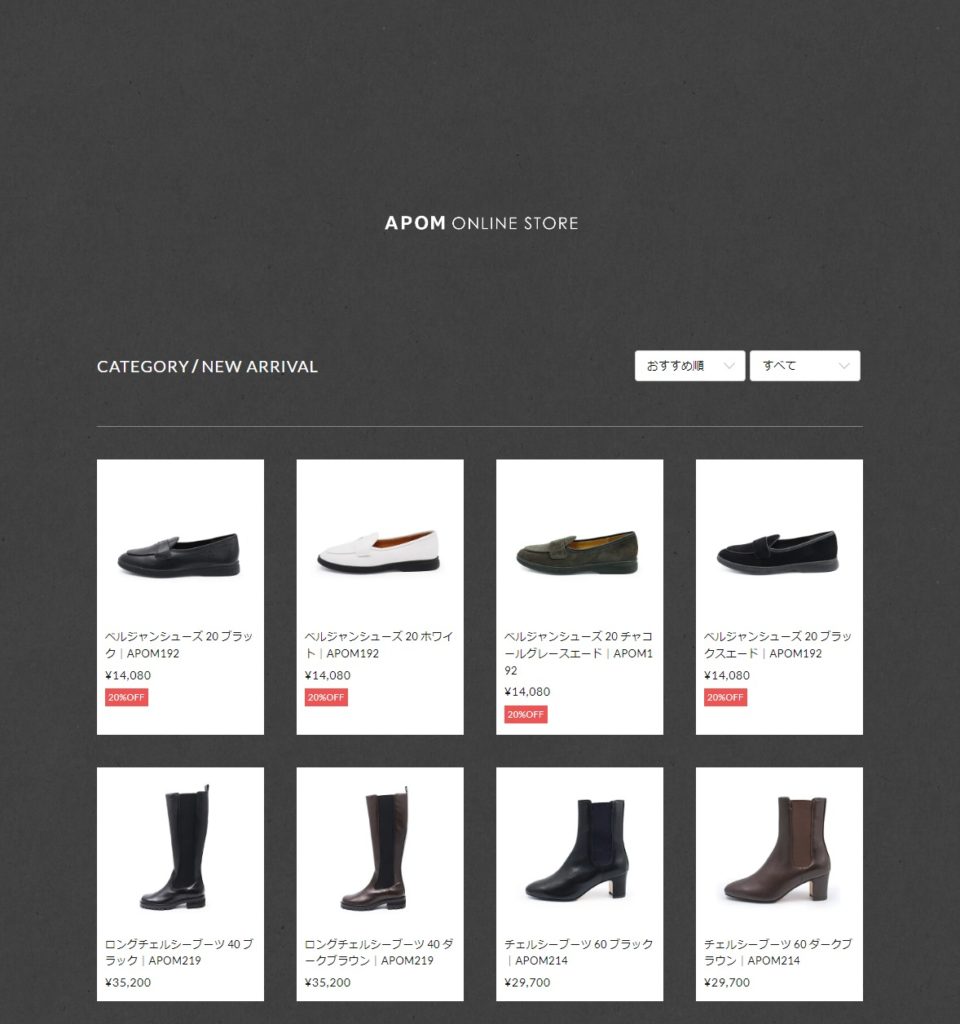Select チェルシーブーツ 60 ダークブラウン title
The image size is (960, 1024).
tap(778, 952)
